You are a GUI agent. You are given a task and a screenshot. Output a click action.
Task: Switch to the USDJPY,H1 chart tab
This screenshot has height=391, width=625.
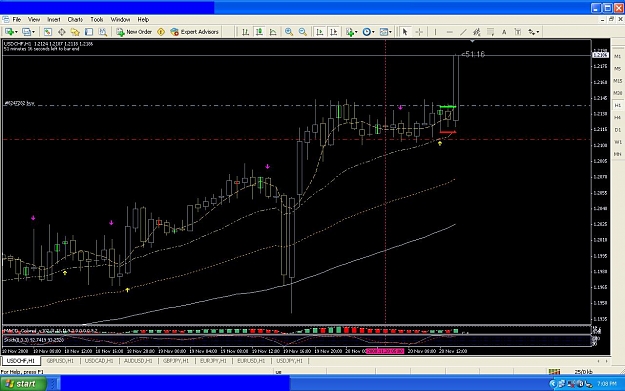[x=289, y=361]
